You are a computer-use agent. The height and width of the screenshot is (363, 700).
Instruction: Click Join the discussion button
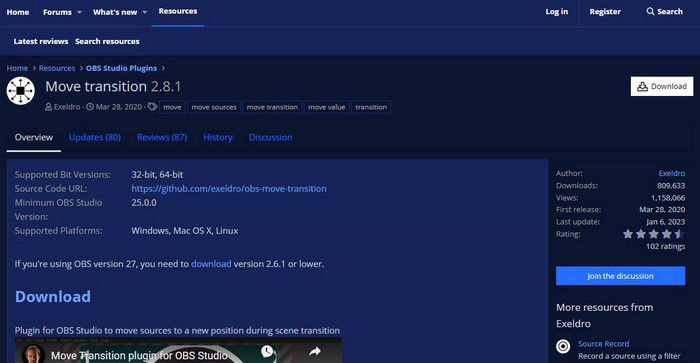(x=621, y=276)
